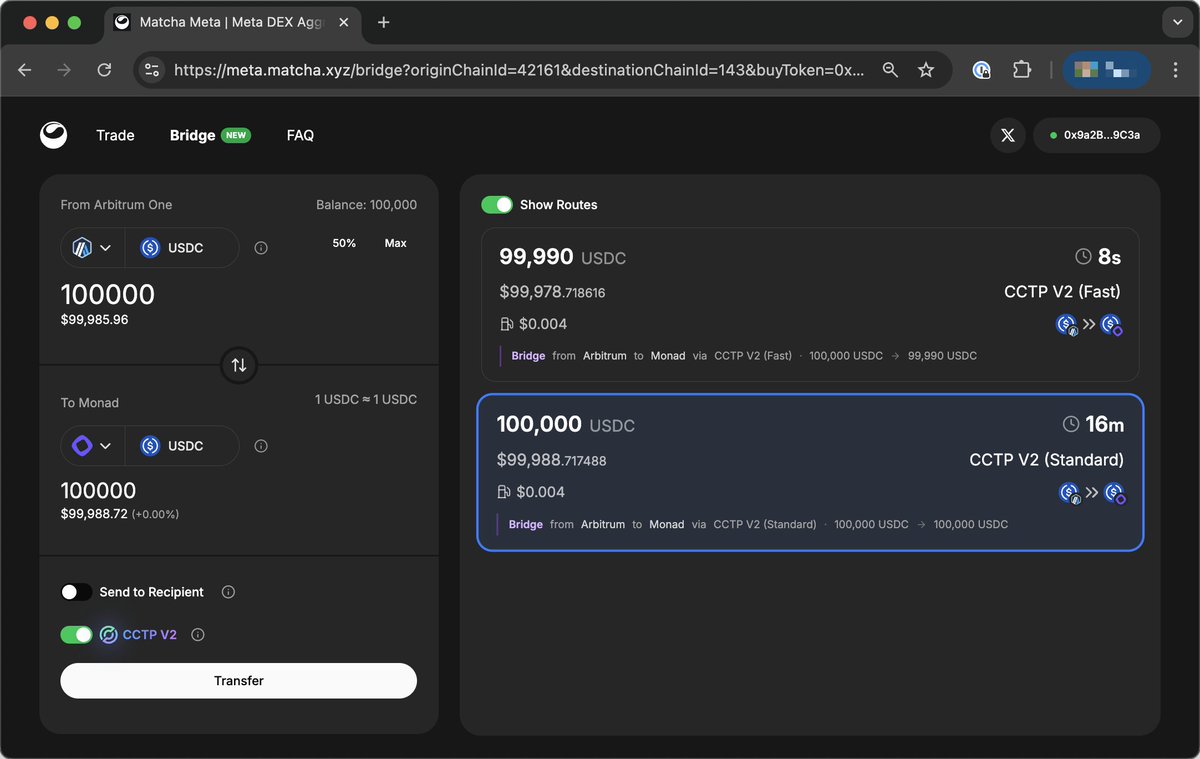The height and width of the screenshot is (759, 1200).
Task: Enable Send to Recipient toggle
Action: coord(76,592)
